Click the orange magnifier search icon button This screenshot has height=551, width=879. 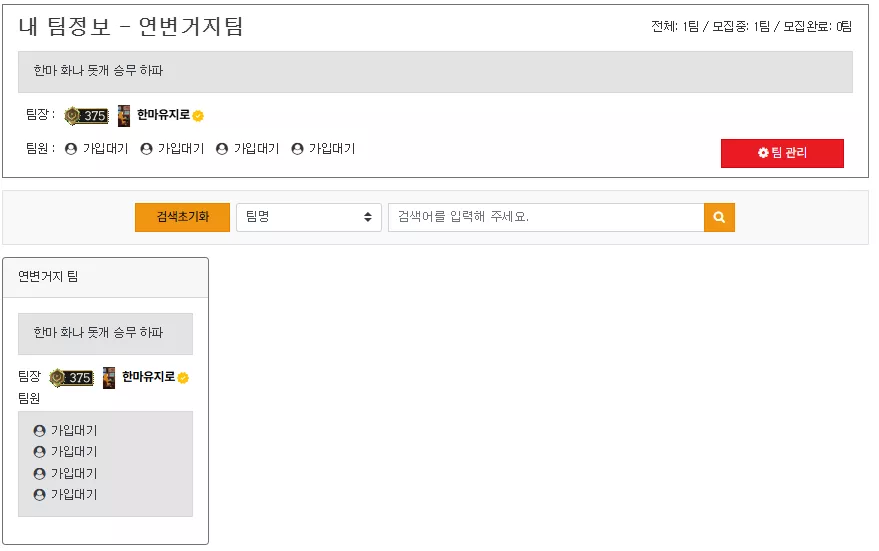[719, 217]
